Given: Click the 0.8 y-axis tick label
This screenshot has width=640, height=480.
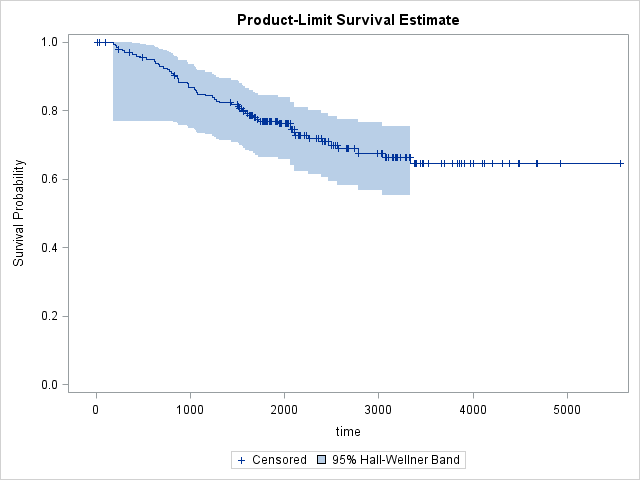Looking at the screenshot, I should pyautogui.click(x=48, y=111).
